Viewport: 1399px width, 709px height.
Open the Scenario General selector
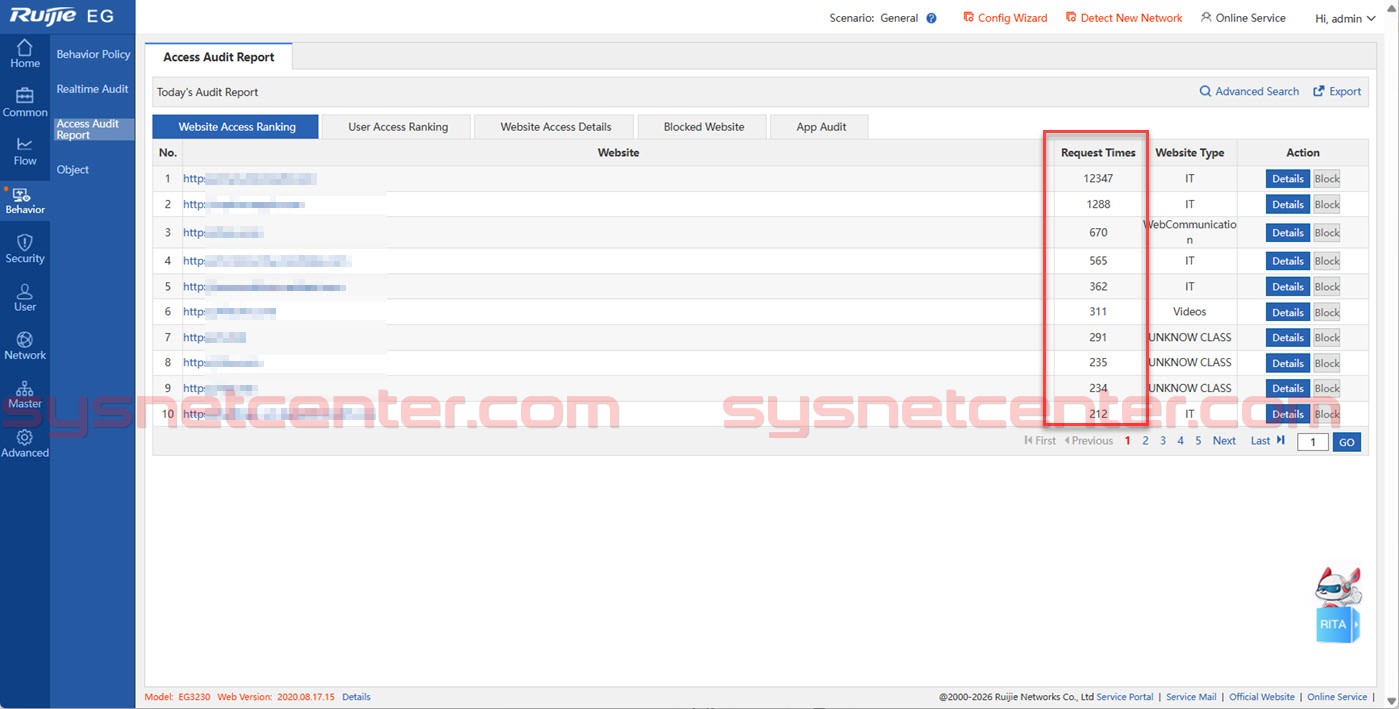click(x=898, y=17)
